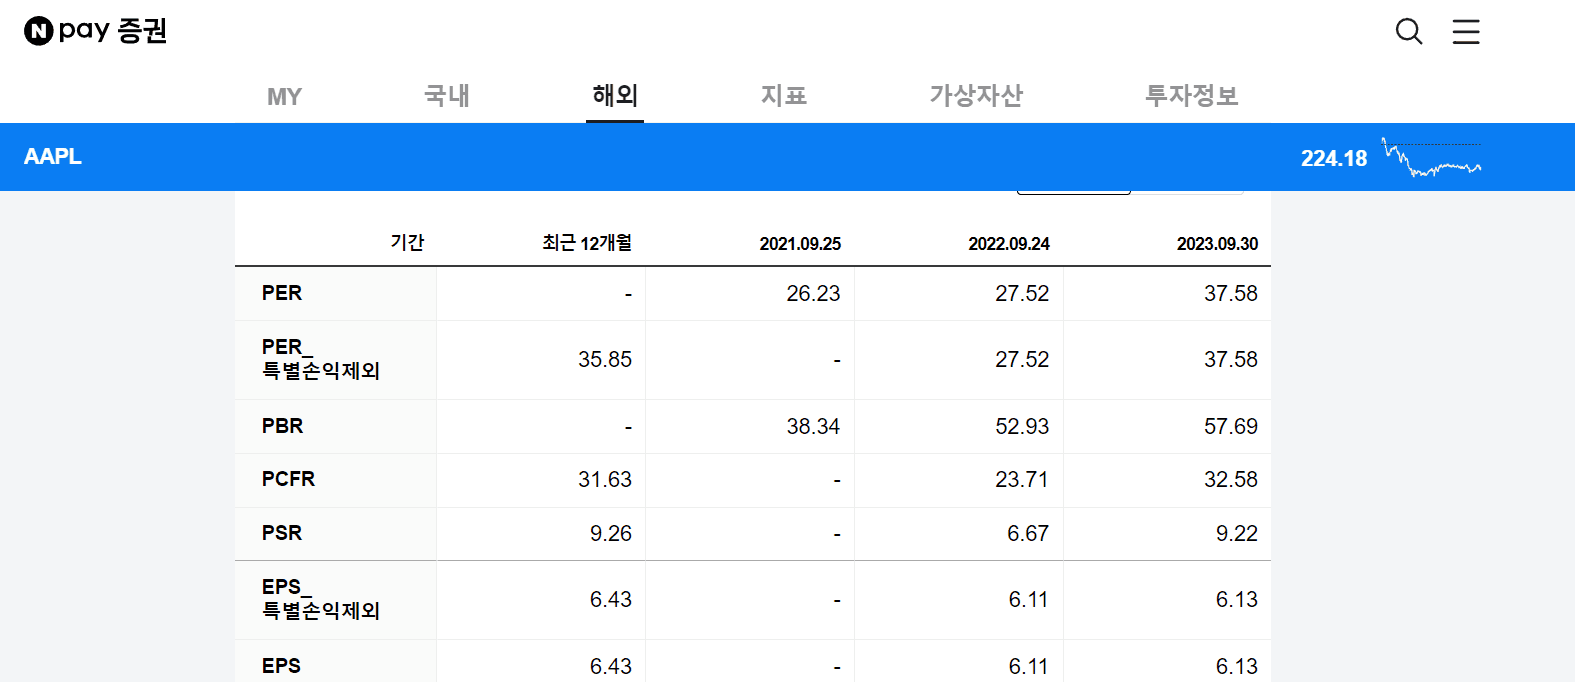The image size is (1575, 682).
Task: Click the PBR value 38.34
Action: coord(812,427)
